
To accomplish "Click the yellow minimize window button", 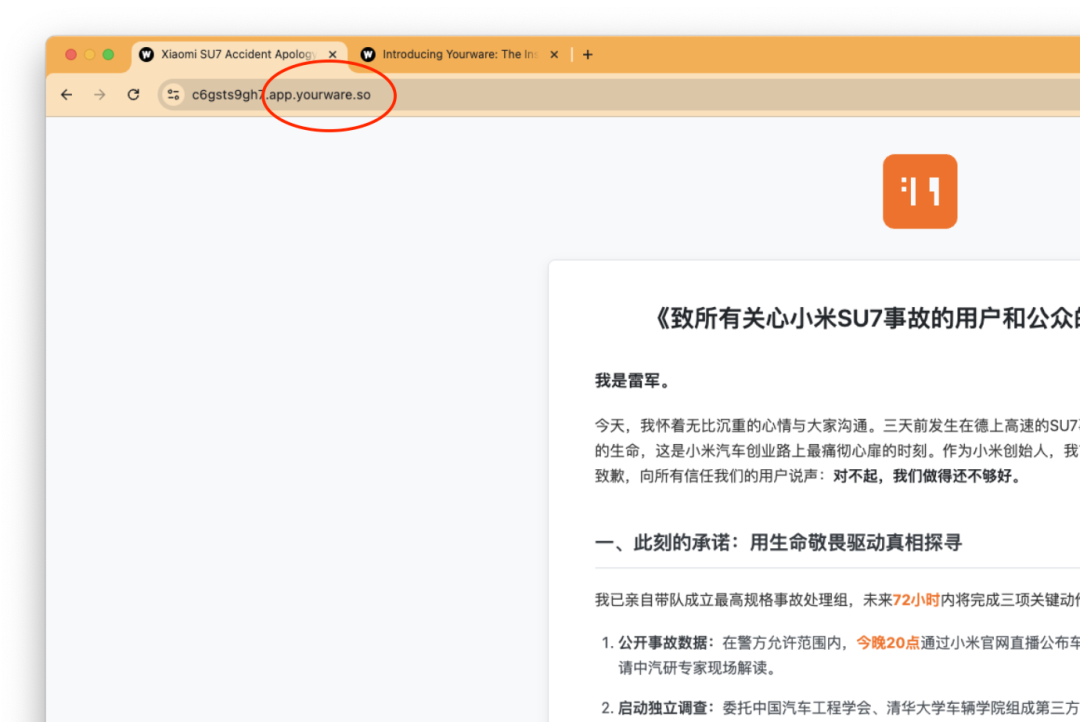I will (90, 54).
